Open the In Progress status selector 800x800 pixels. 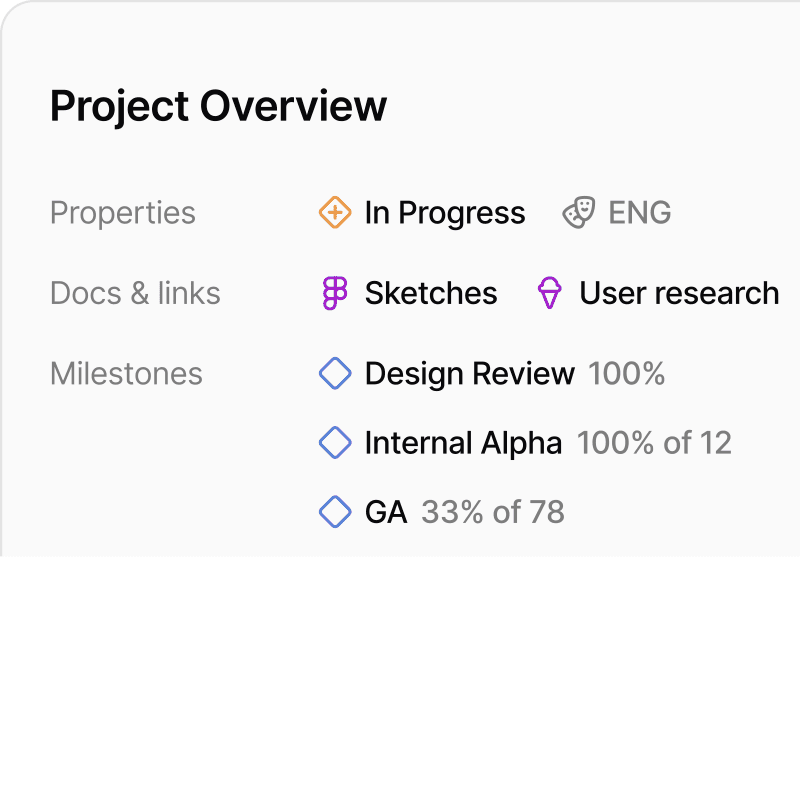[x=444, y=213]
